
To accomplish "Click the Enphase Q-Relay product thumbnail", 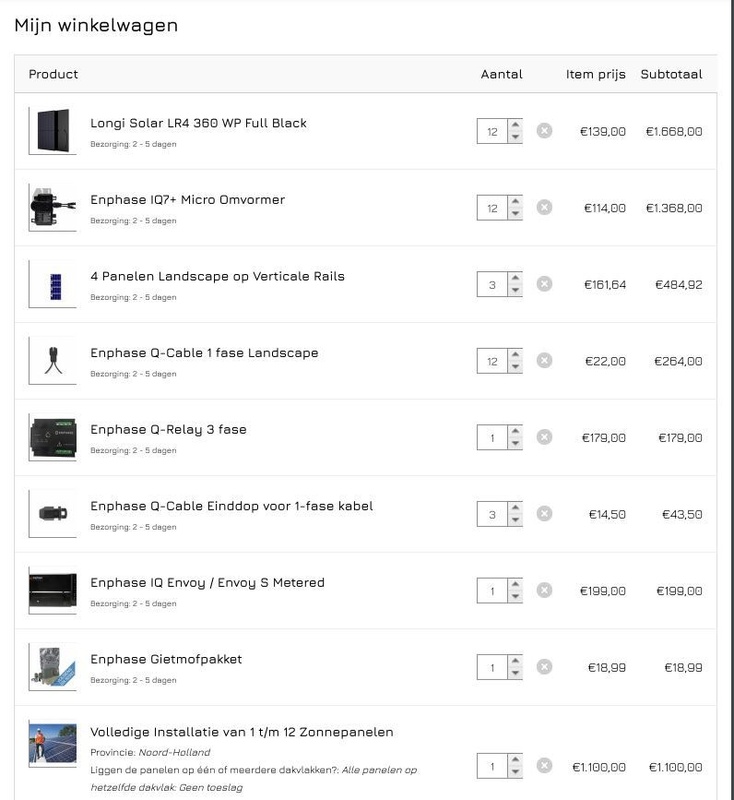I will [x=52, y=437].
